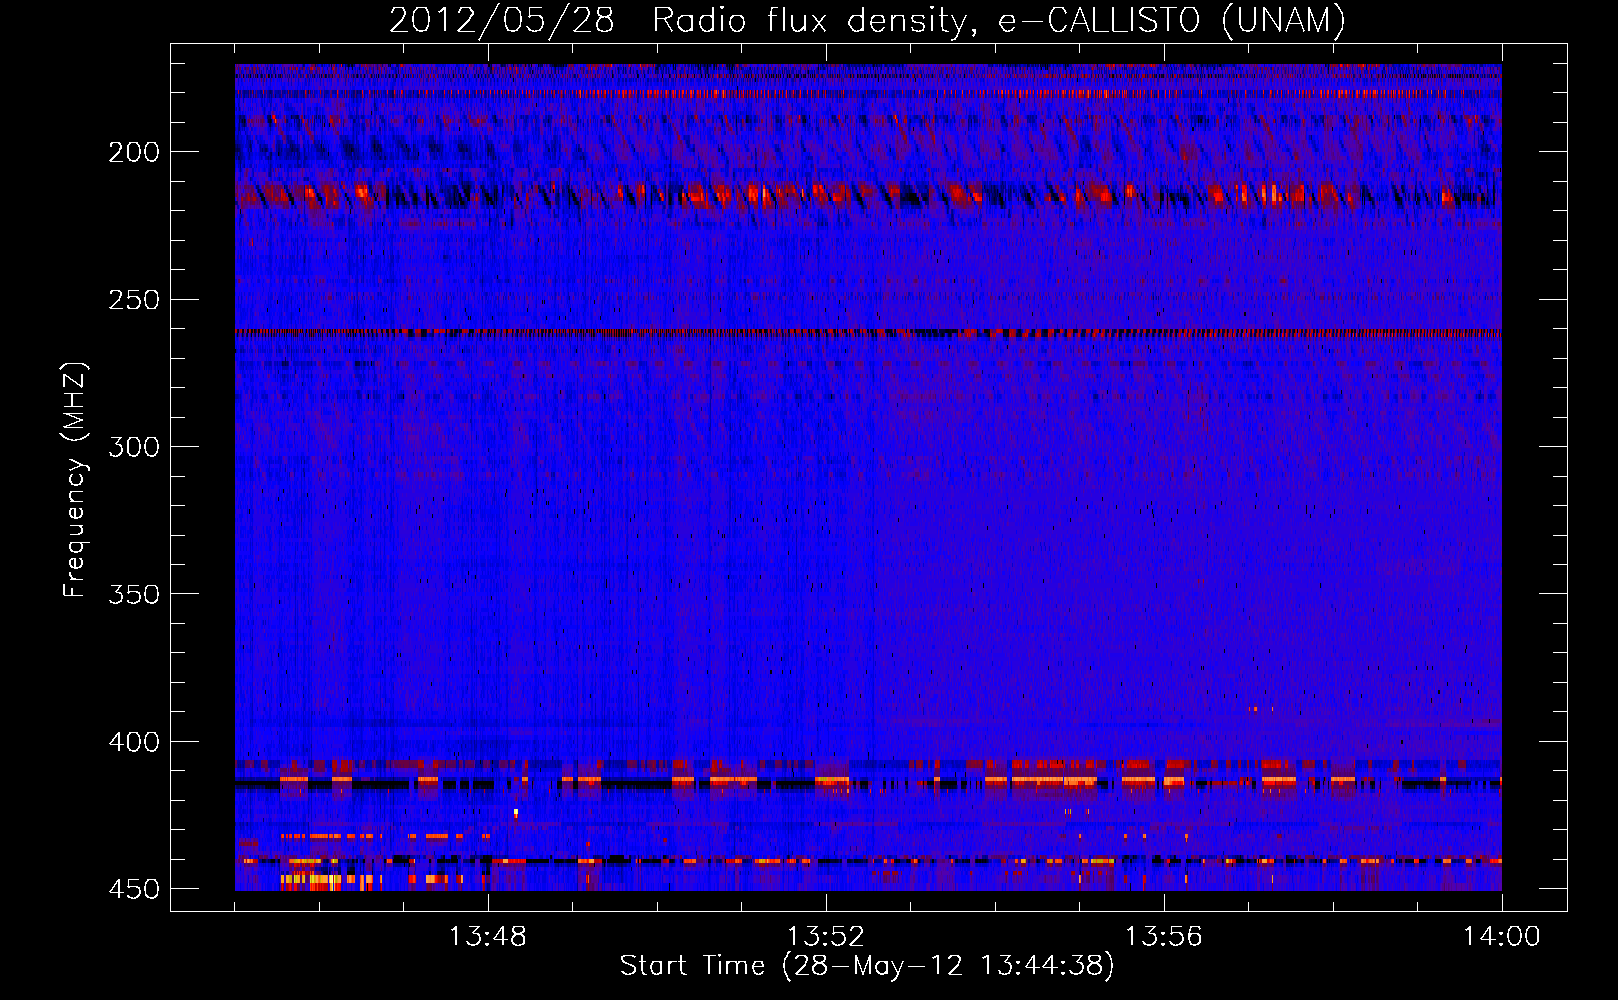The image size is (1618, 1000).
Task: Click the "450" frequency tick label
Action: click(x=133, y=889)
